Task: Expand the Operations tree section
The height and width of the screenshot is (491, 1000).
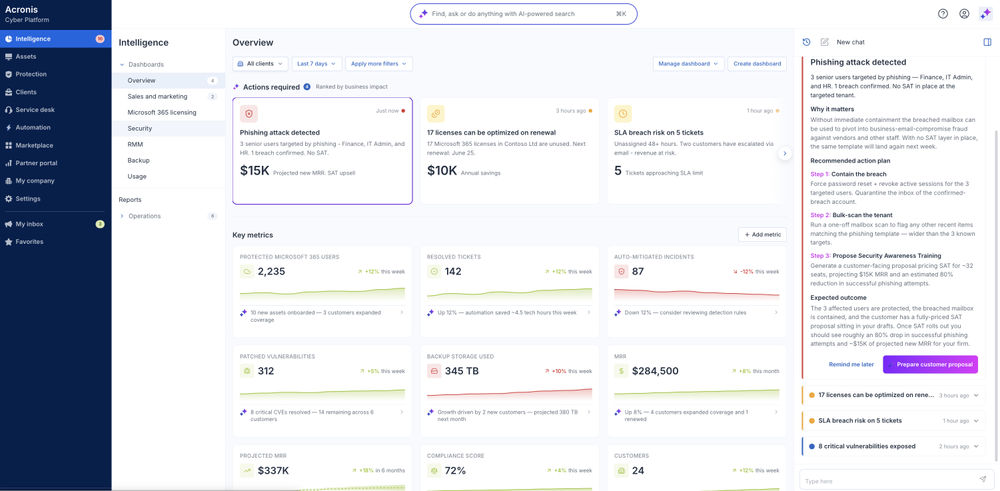Action: 122,216
